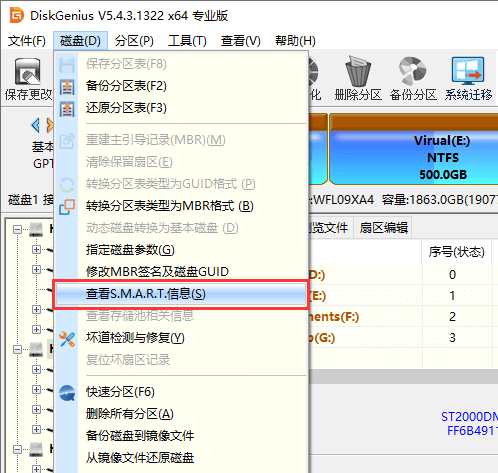Expand the first partition node under top disk
Screen dimensions: 498x473
pyautogui.click(x=36, y=249)
